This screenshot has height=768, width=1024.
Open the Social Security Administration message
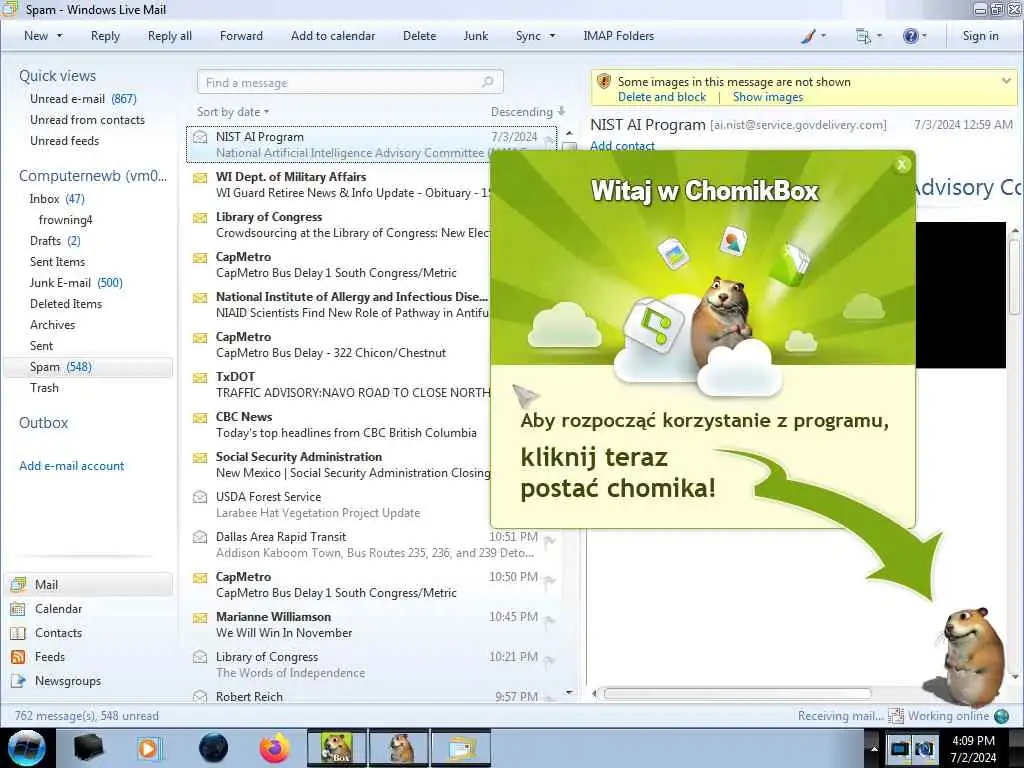340,464
